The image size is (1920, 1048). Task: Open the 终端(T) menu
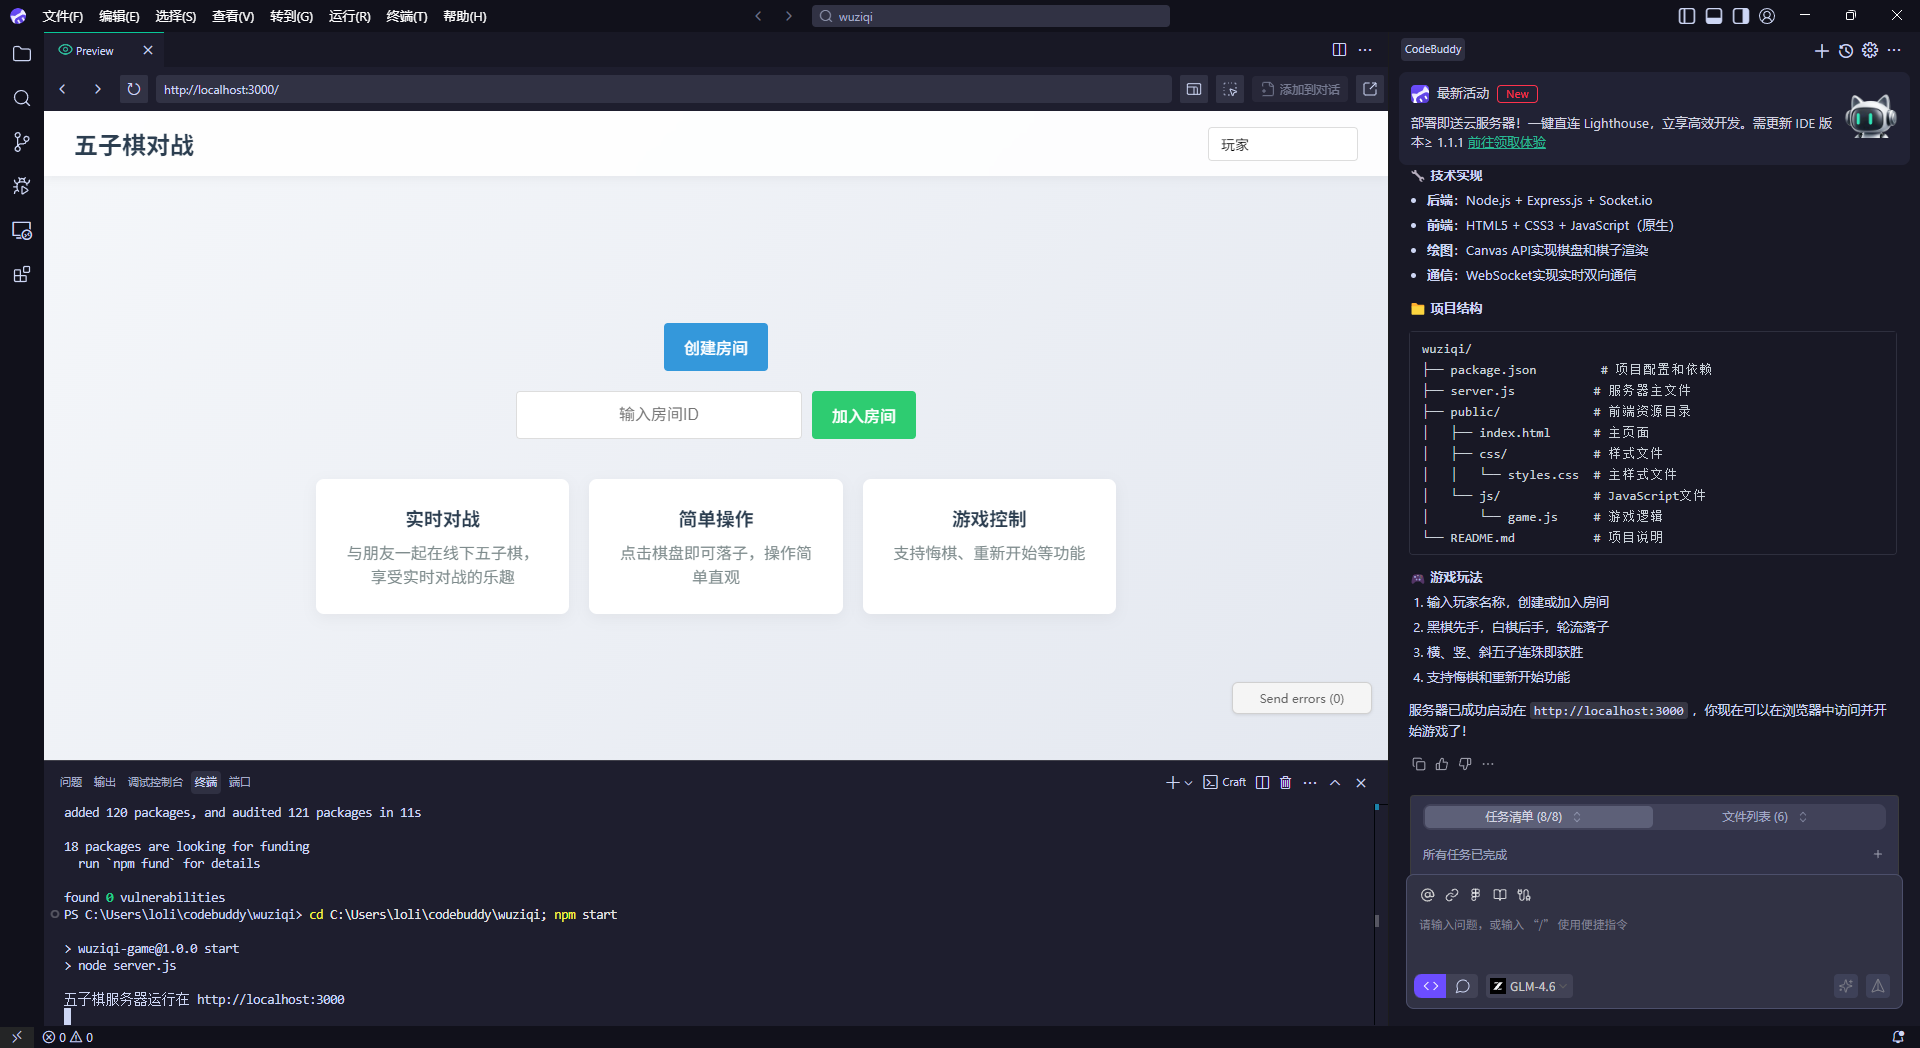tap(406, 16)
